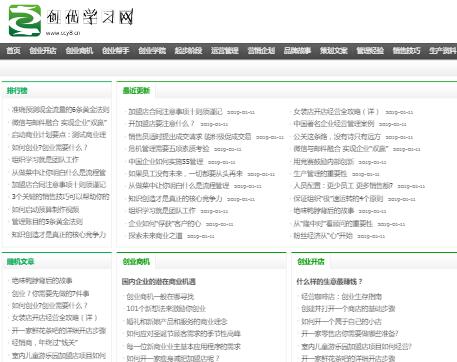Open 品牌故事 in the navigation bar

[x=297, y=51]
